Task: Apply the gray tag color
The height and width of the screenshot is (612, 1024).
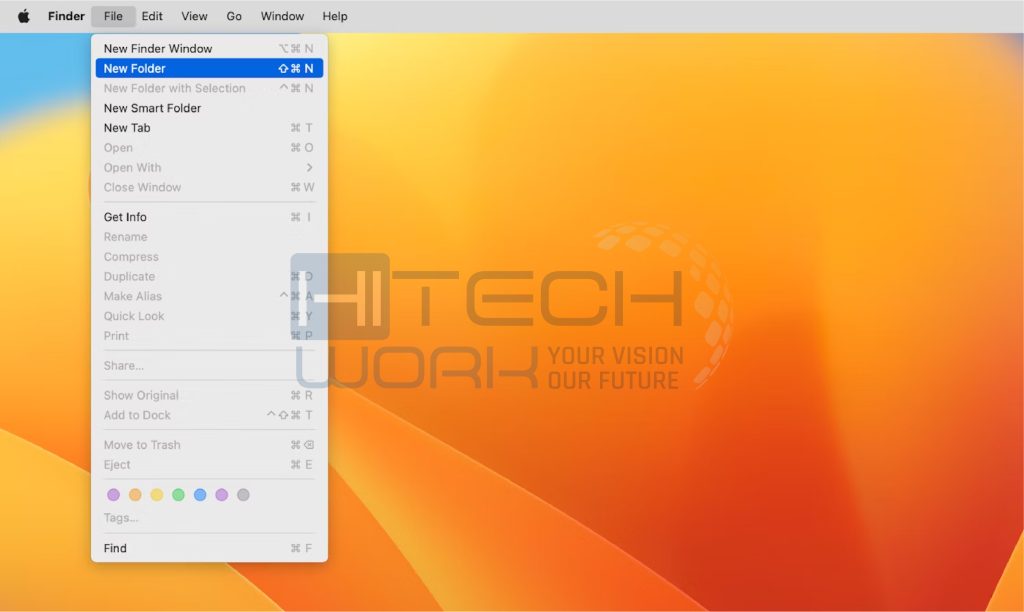Action: click(x=243, y=495)
